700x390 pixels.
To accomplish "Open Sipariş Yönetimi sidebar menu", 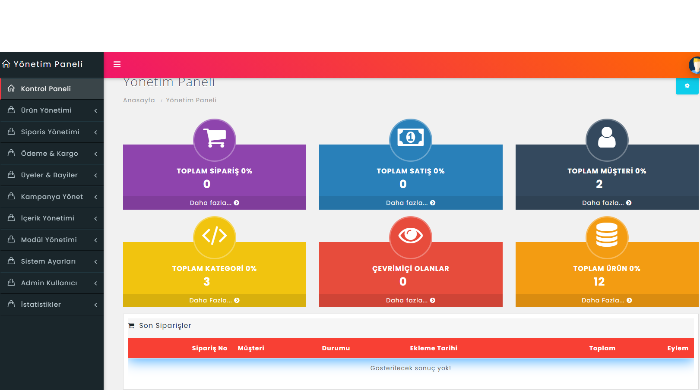I will click(52, 132).
